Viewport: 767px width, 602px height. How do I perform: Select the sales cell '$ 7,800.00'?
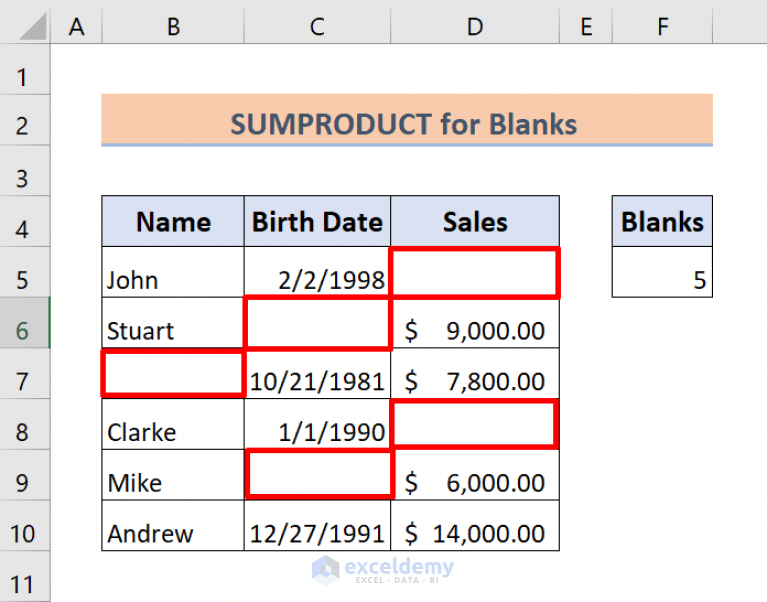click(475, 374)
